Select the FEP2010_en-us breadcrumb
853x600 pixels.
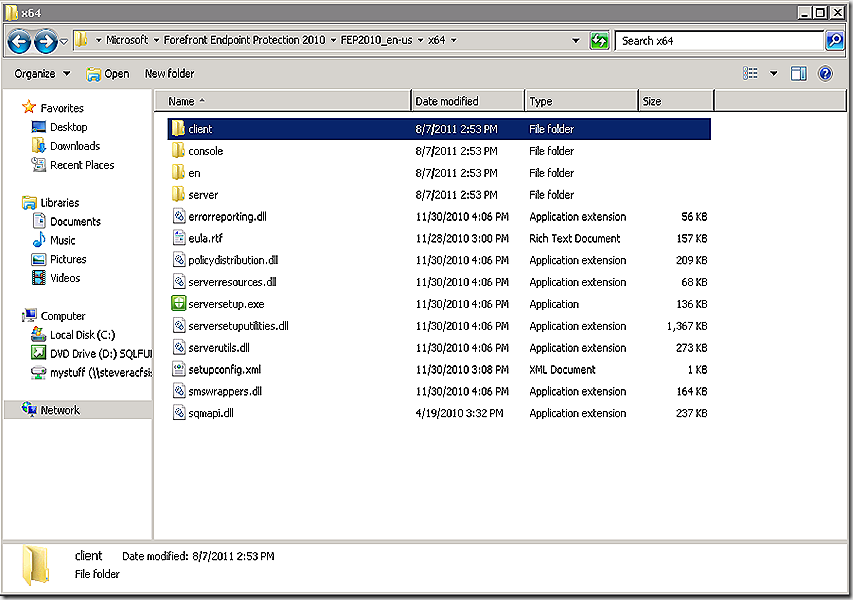(376, 40)
